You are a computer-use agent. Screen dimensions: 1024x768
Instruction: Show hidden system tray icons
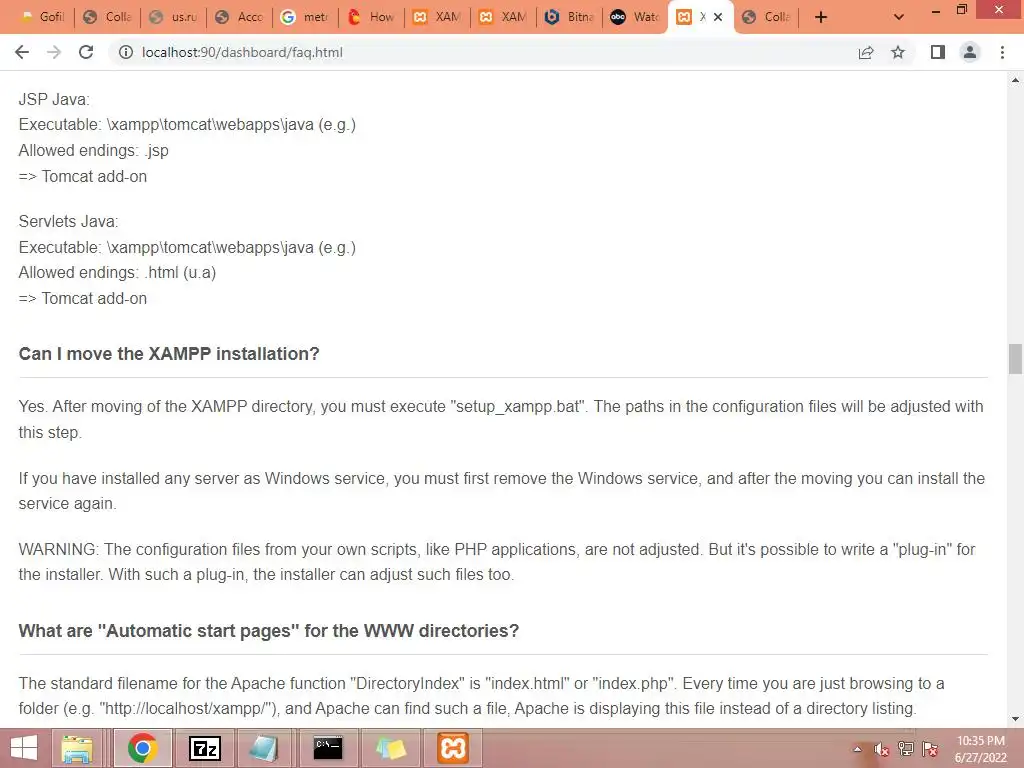tap(857, 749)
